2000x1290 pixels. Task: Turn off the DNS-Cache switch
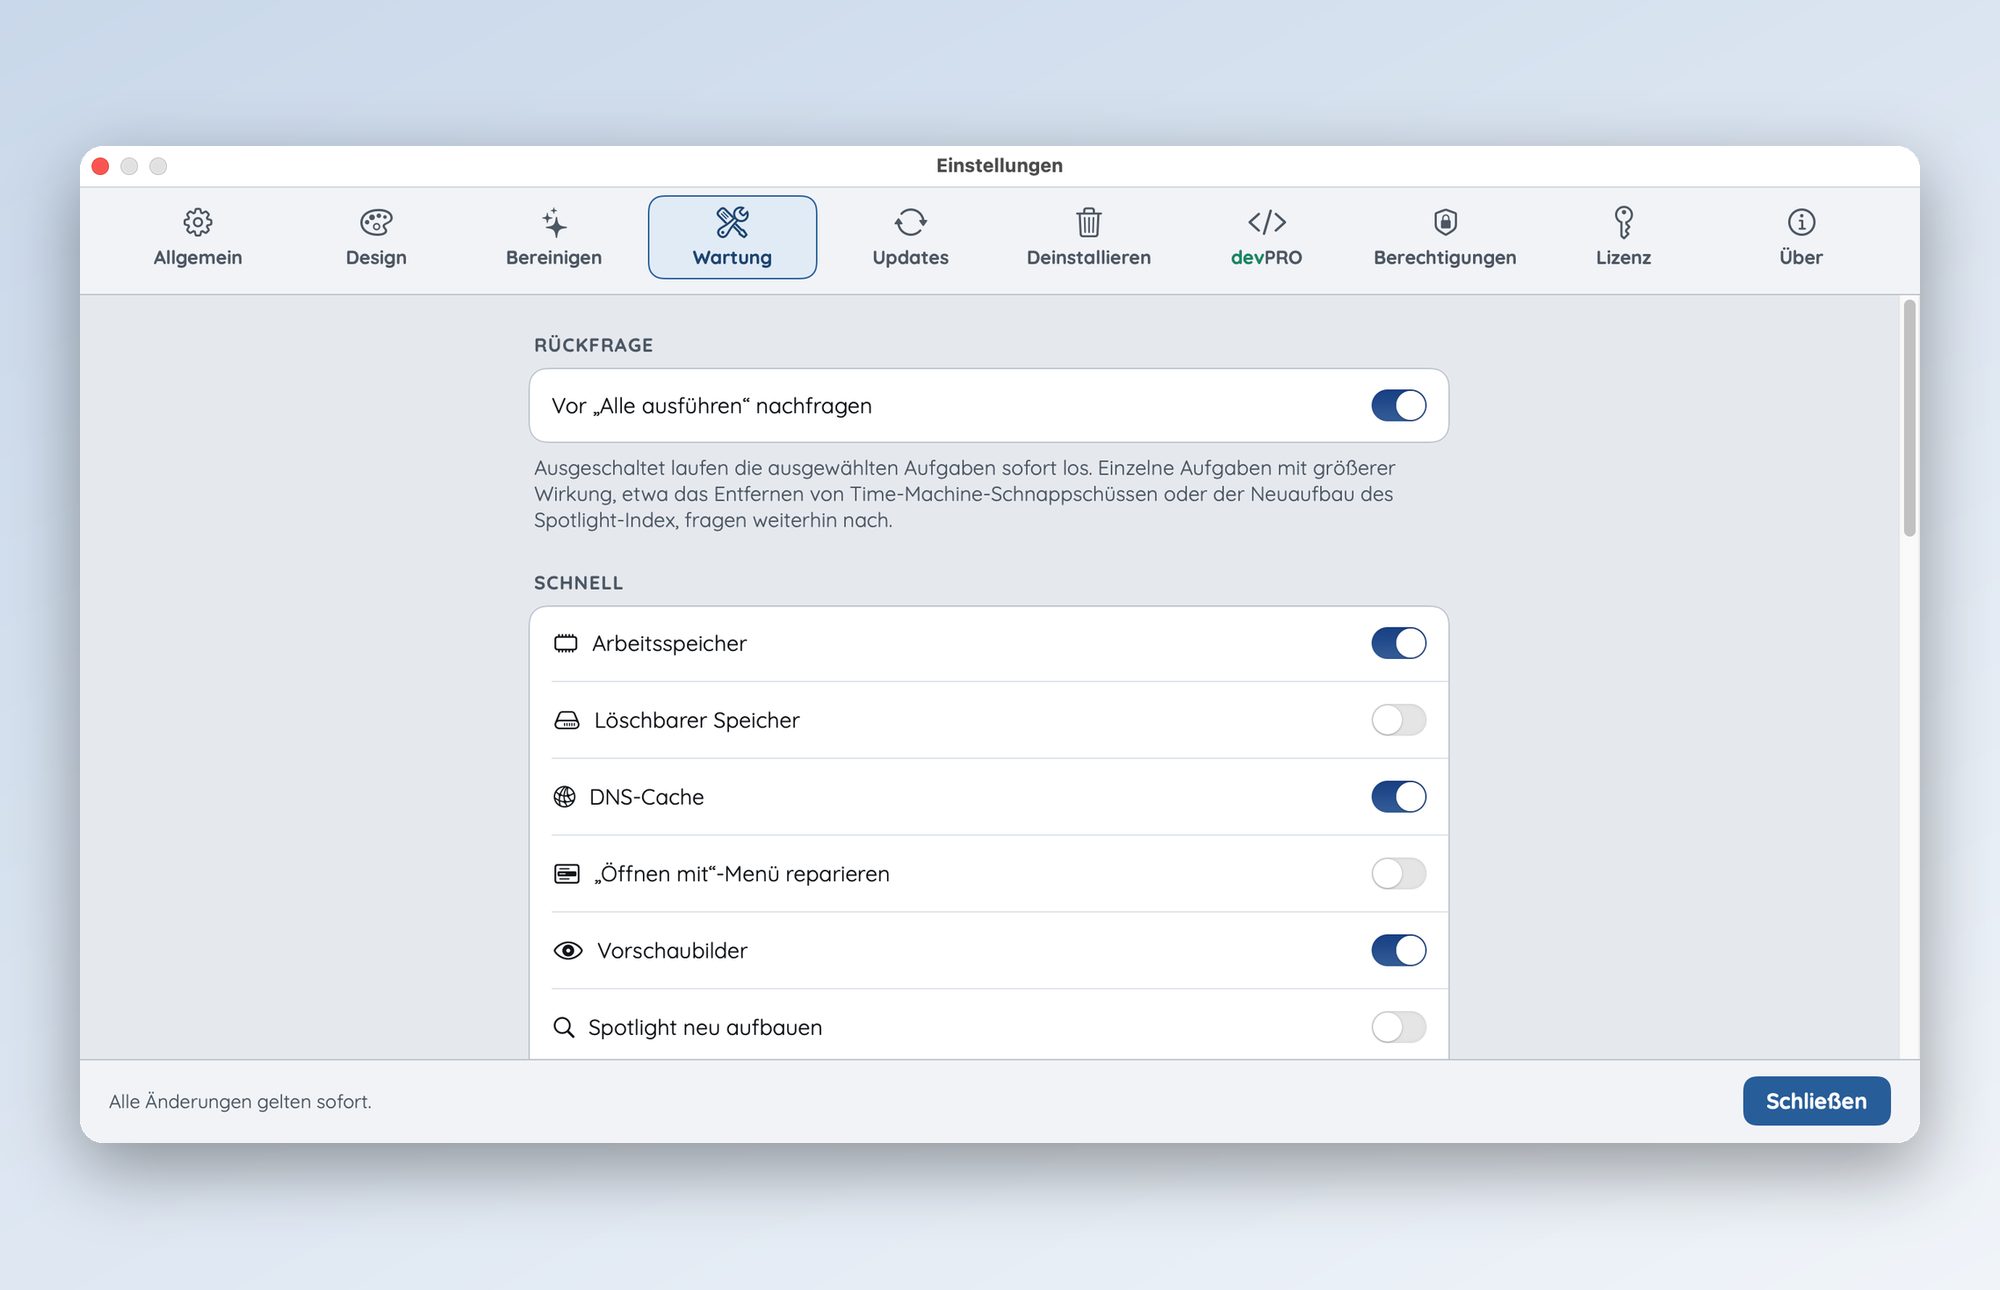1398,797
